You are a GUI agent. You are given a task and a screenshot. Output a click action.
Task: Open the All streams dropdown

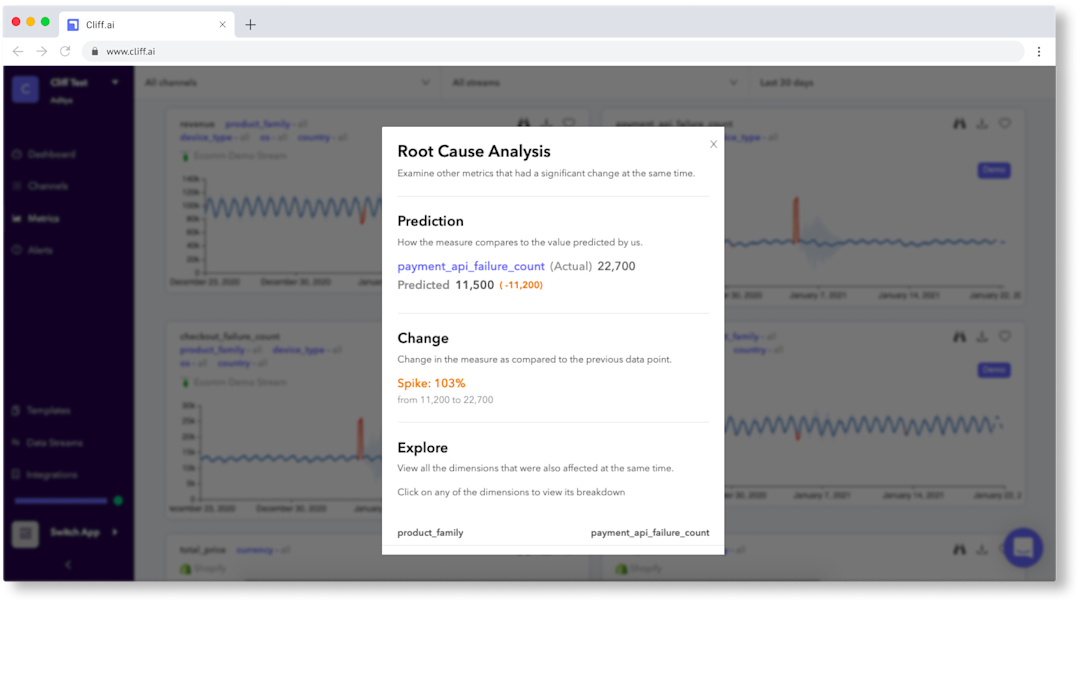point(594,83)
